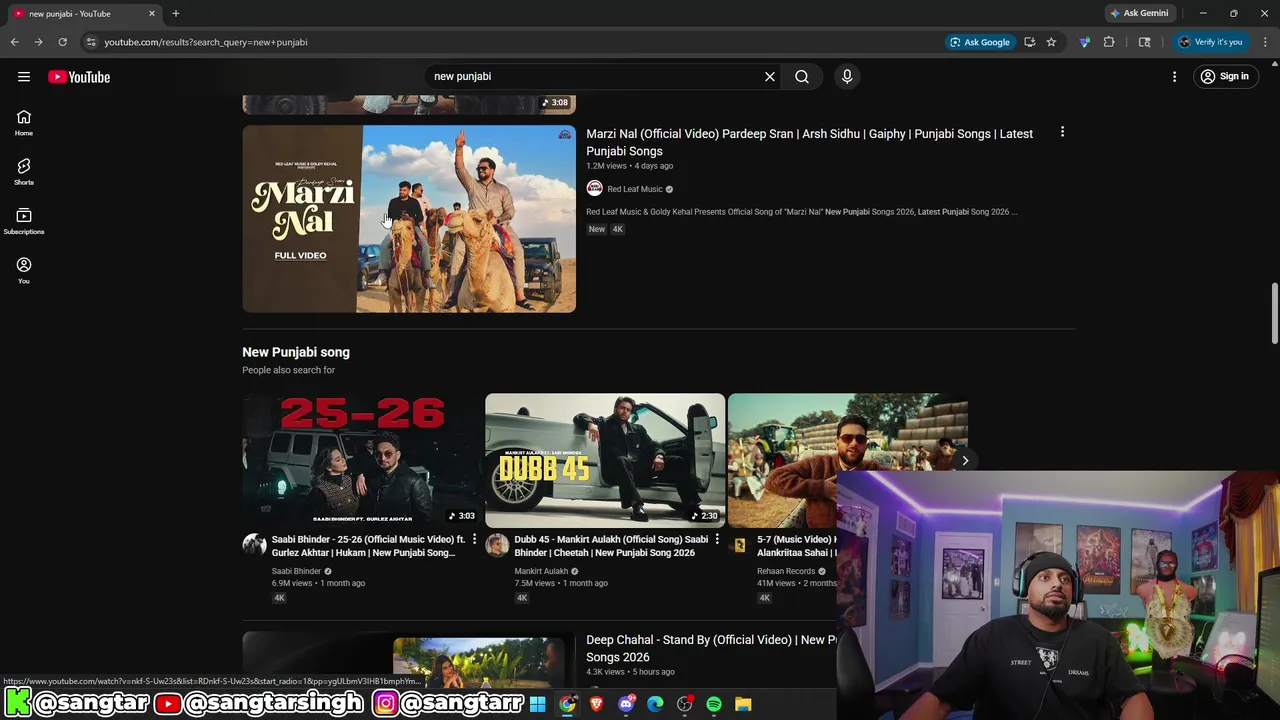Open the Deep Chahal Stand By thumbnail
The width and height of the screenshot is (1280, 720).
click(409, 660)
